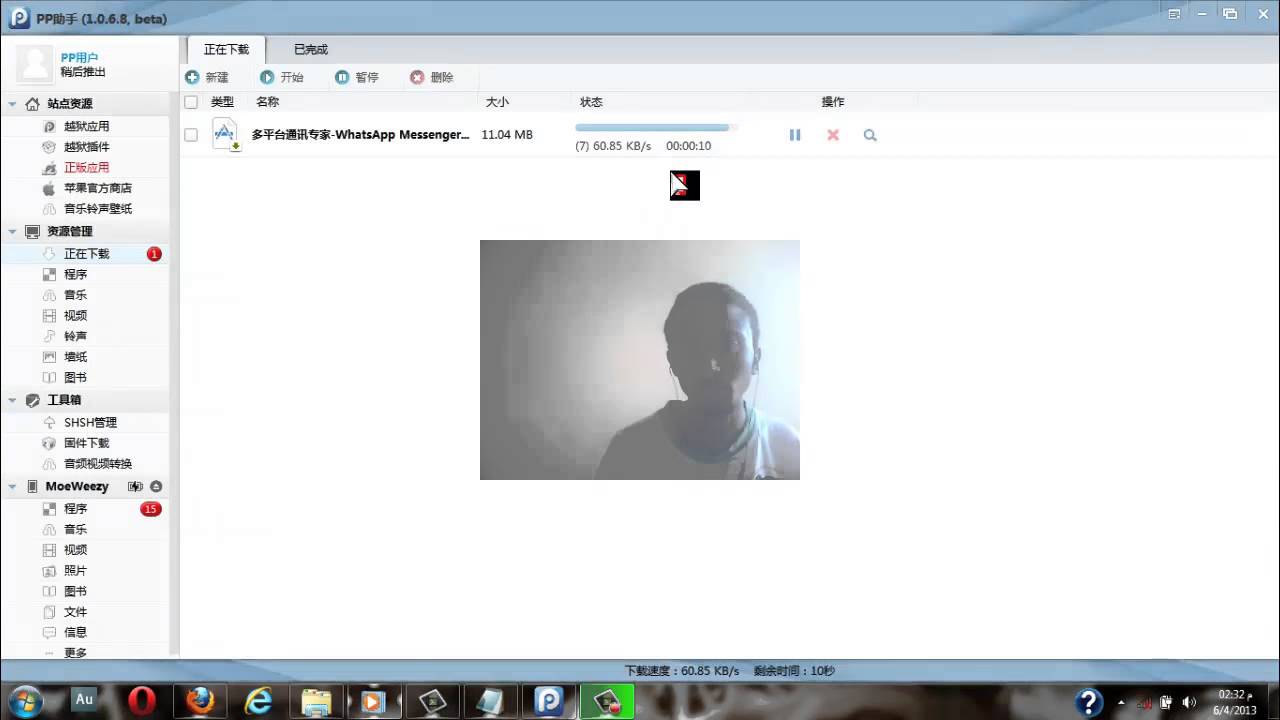Click the magnifier icon in WhatsApp row
1280x720 pixels.
click(870, 135)
